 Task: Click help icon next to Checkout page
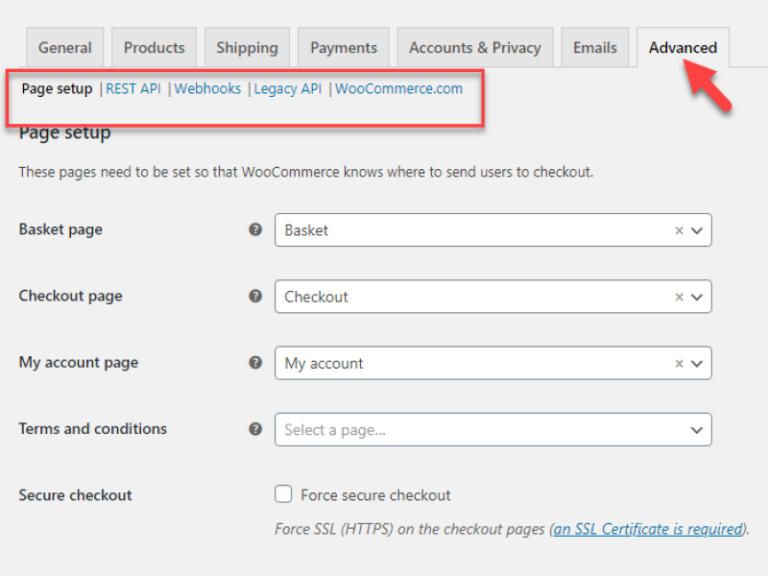[255, 296]
